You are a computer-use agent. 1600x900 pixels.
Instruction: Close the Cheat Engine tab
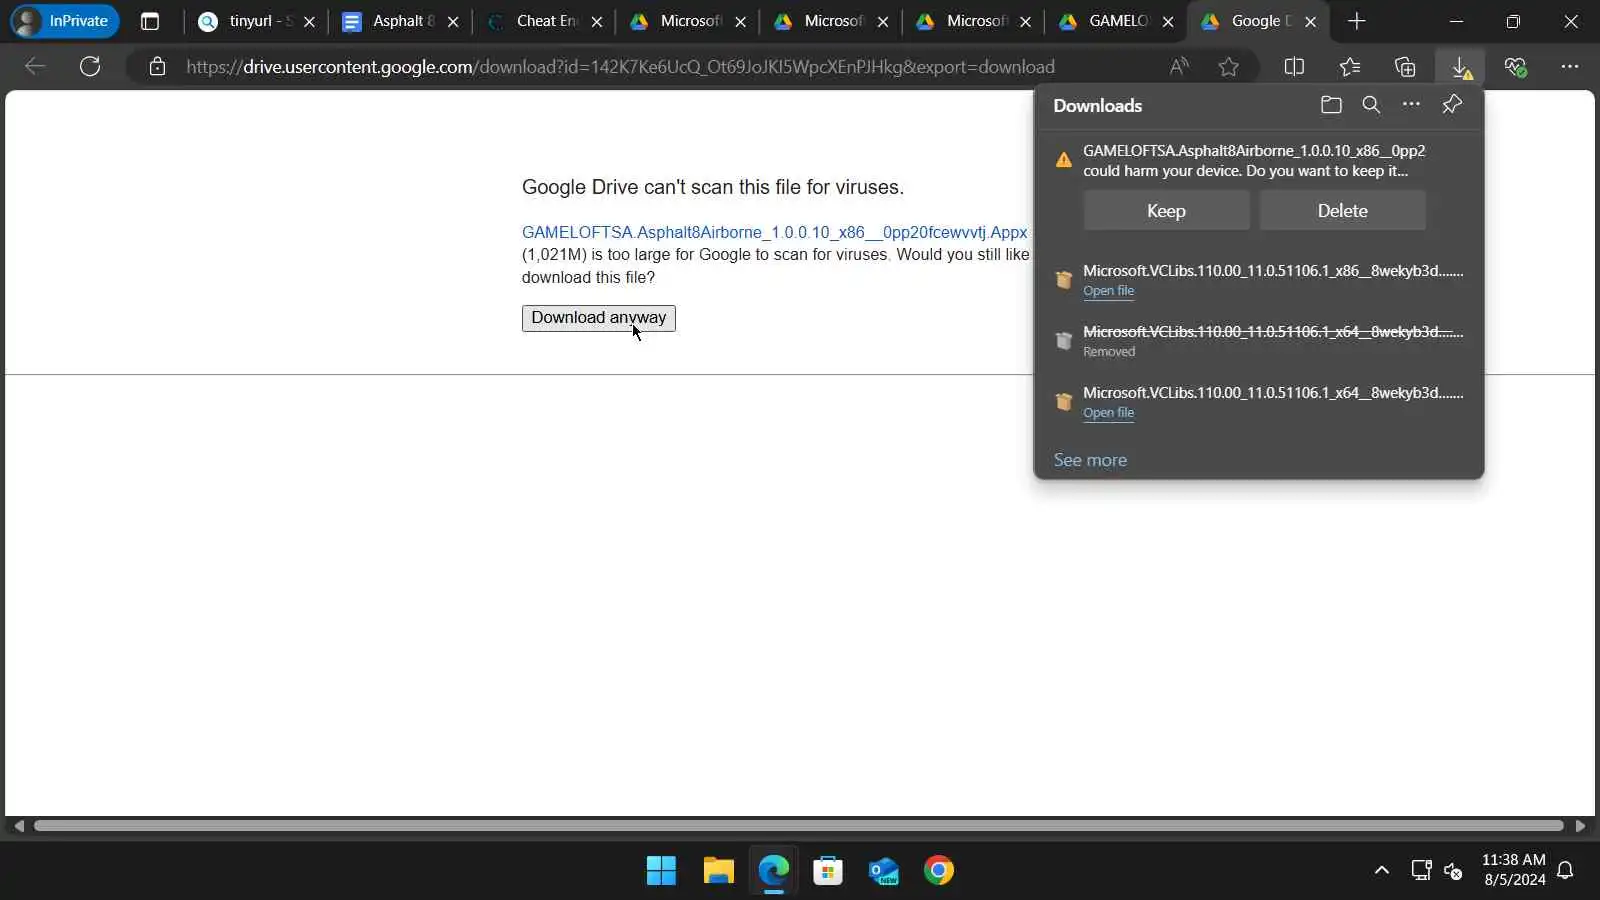597,21
